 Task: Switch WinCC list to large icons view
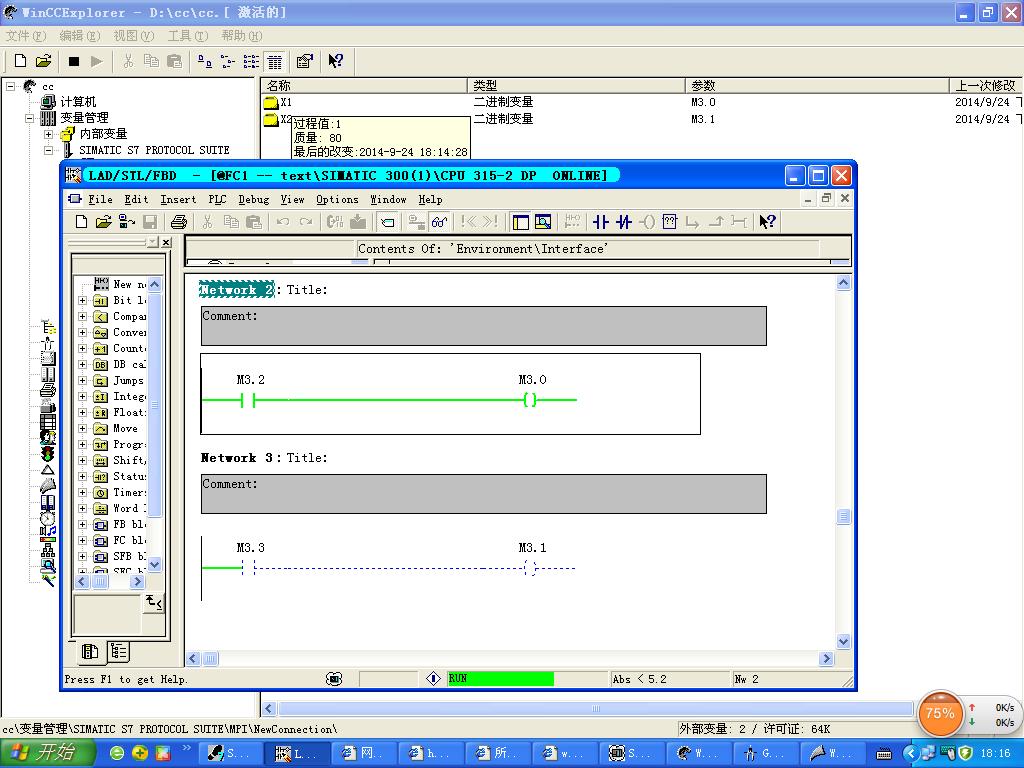point(204,61)
